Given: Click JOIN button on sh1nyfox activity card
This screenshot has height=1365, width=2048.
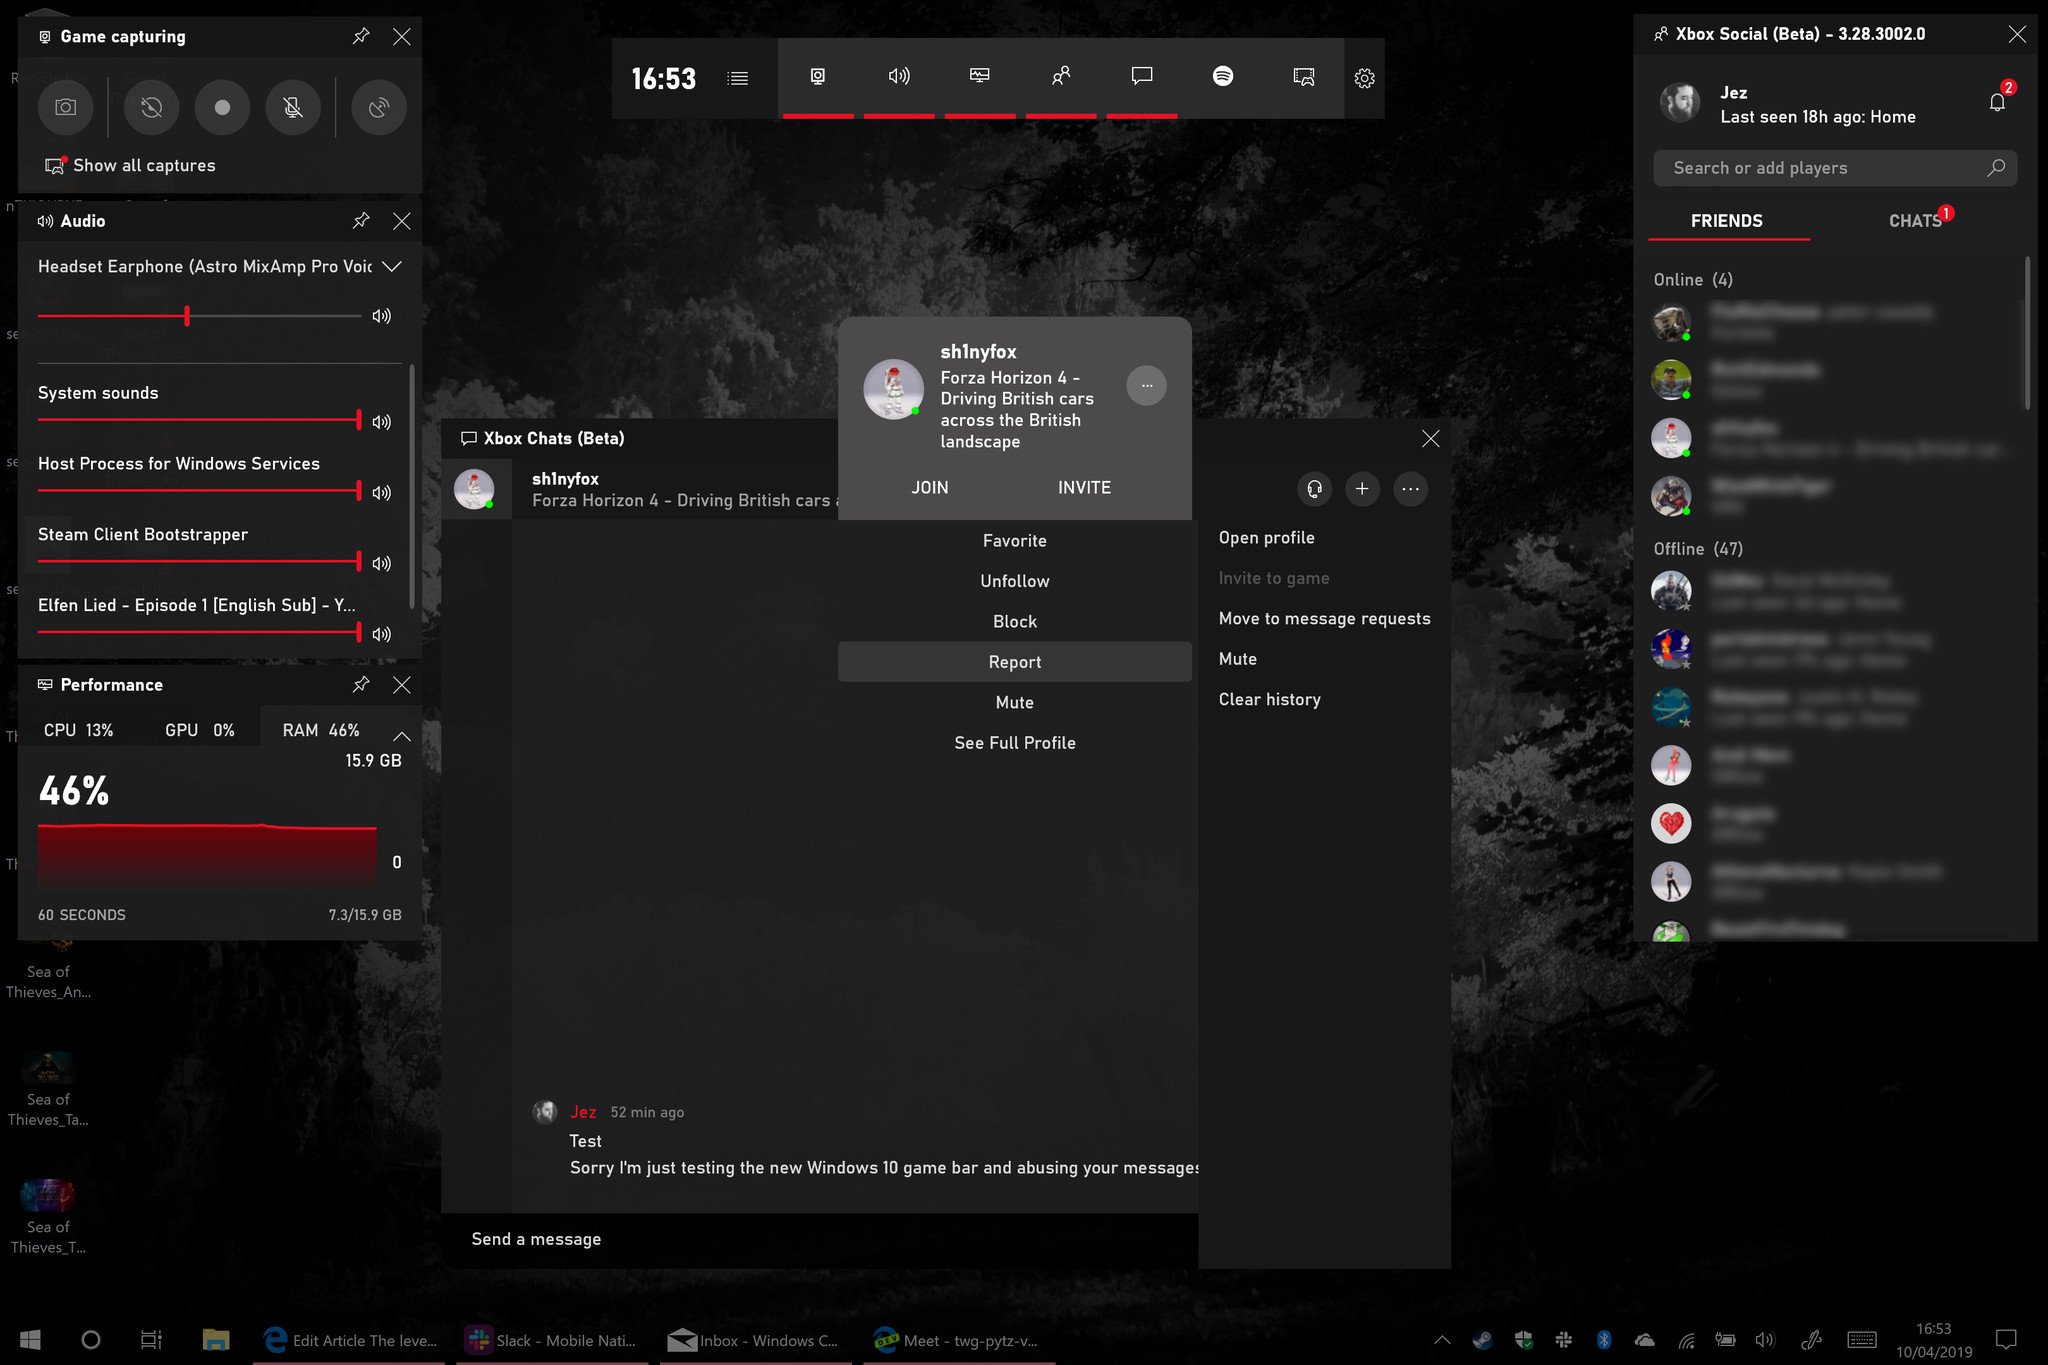Looking at the screenshot, I should pos(929,486).
